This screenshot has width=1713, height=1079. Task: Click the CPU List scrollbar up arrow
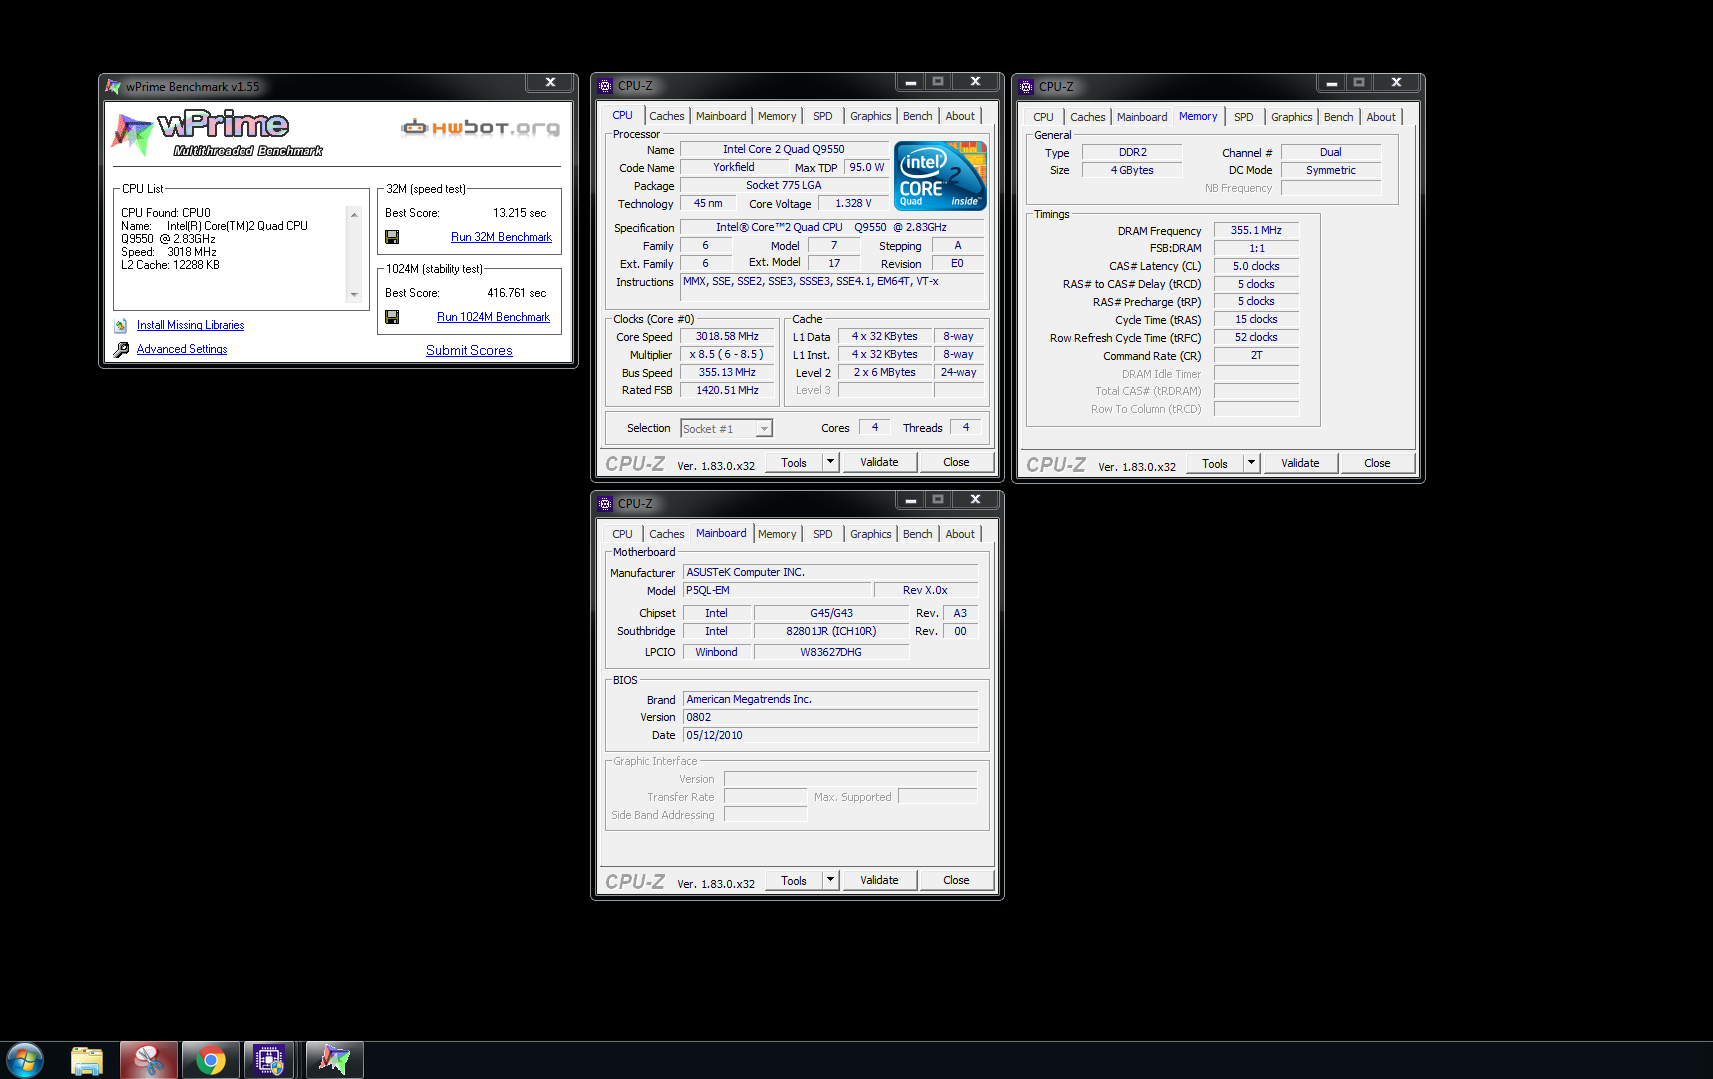[353, 215]
